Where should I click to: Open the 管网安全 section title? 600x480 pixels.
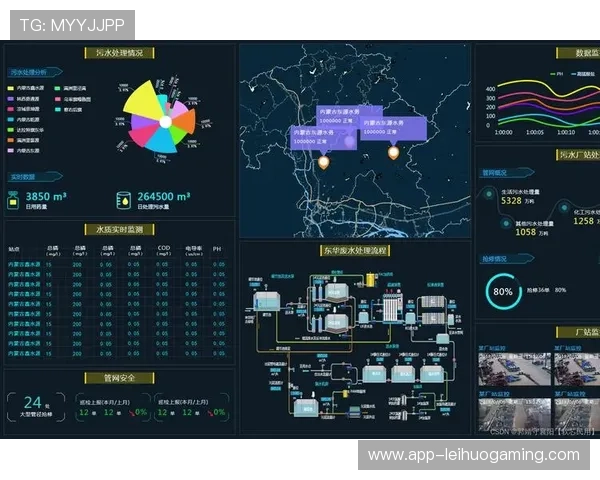[x=118, y=378]
